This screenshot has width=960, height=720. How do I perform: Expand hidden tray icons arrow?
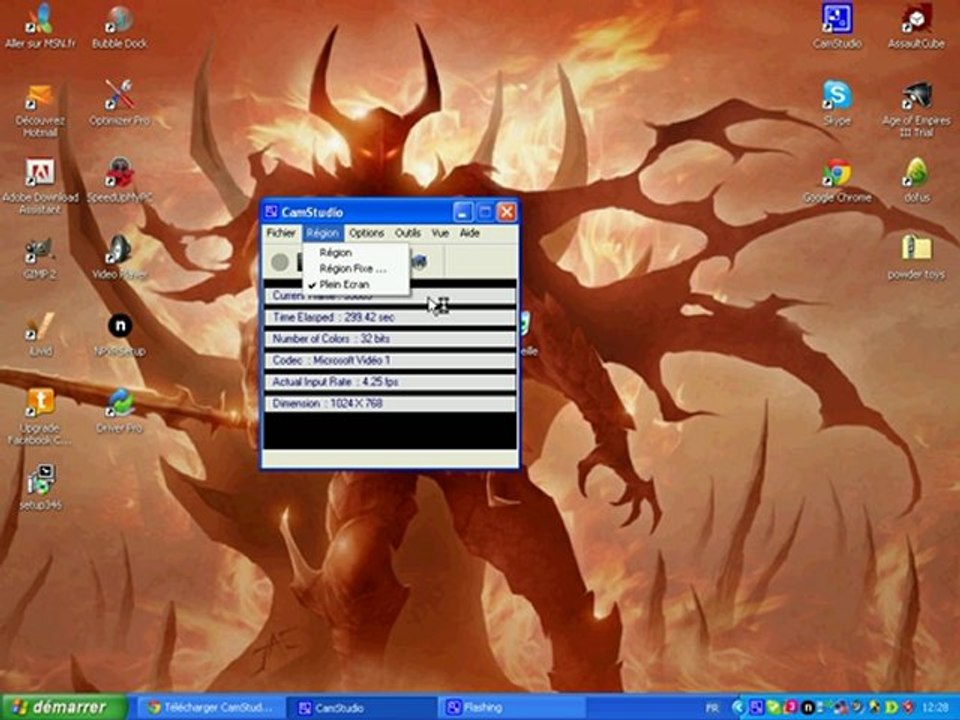pos(739,708)
